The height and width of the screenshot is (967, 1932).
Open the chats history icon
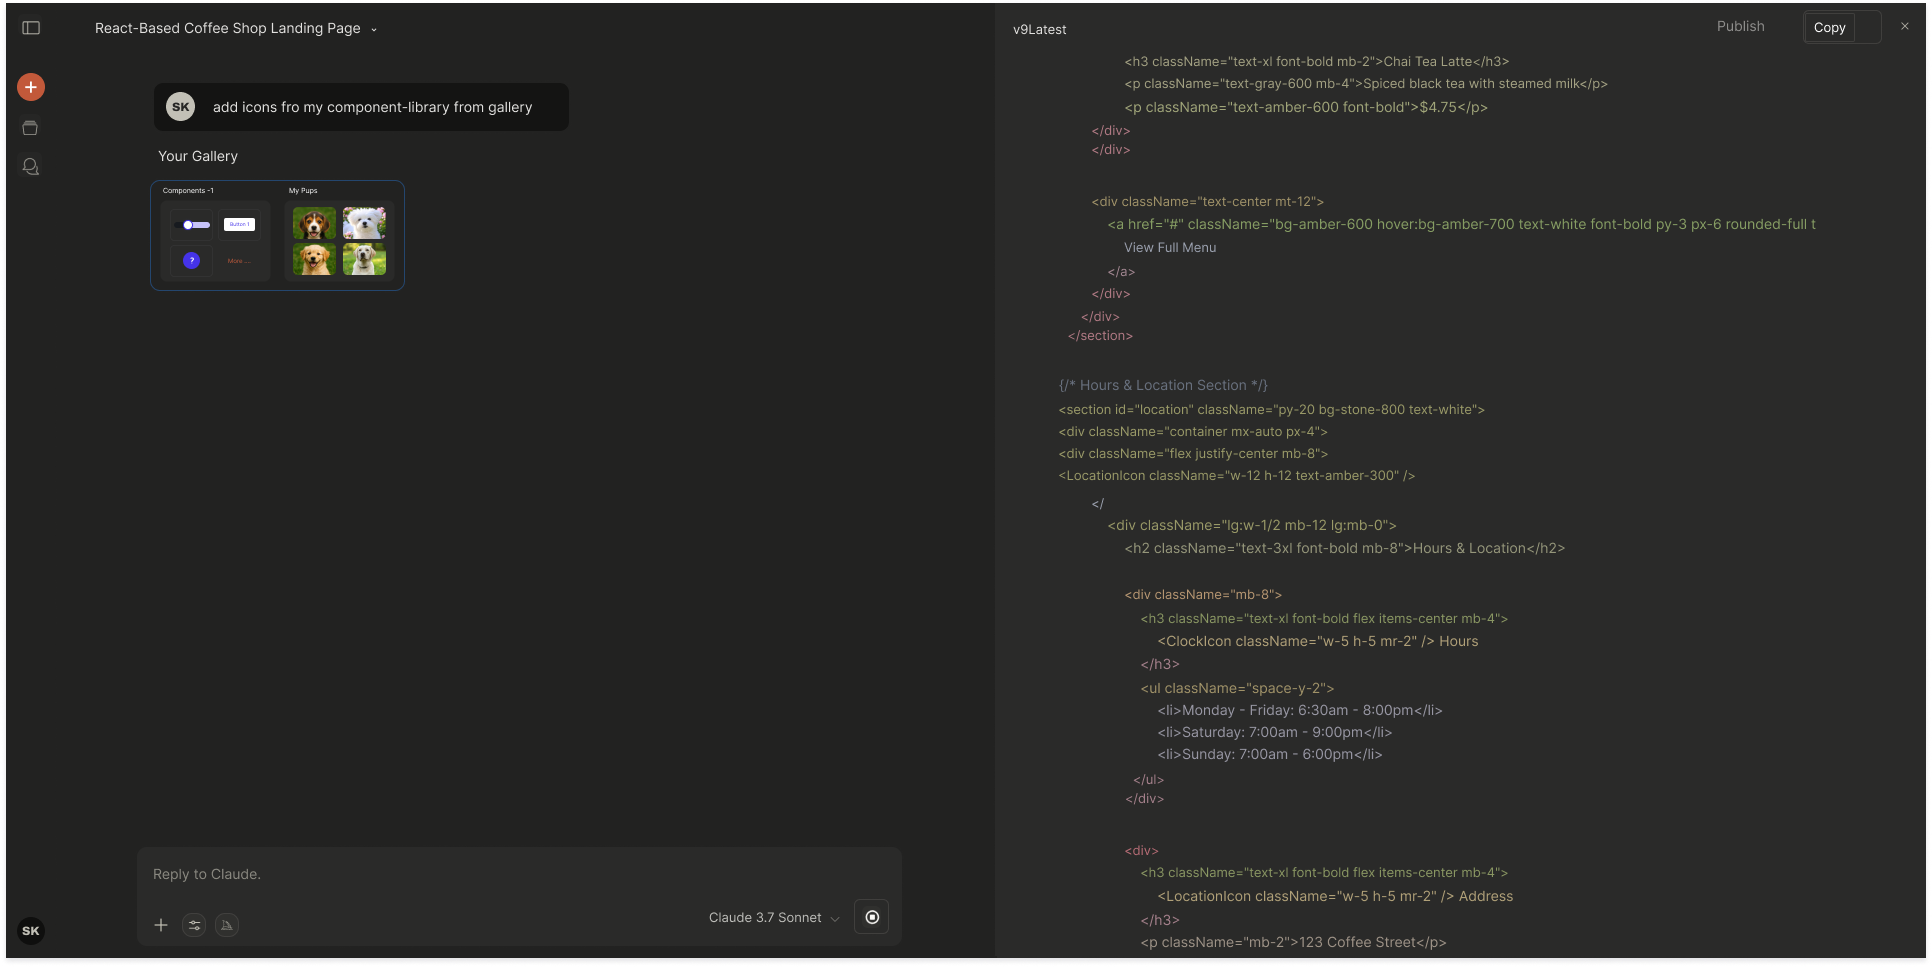click(31, 167)
